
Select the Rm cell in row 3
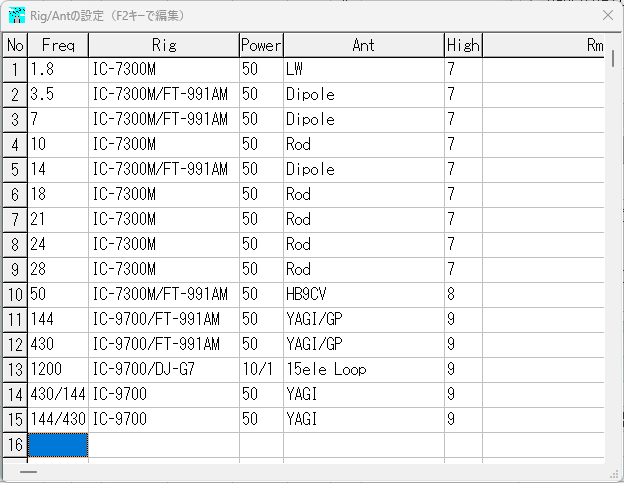544,120
